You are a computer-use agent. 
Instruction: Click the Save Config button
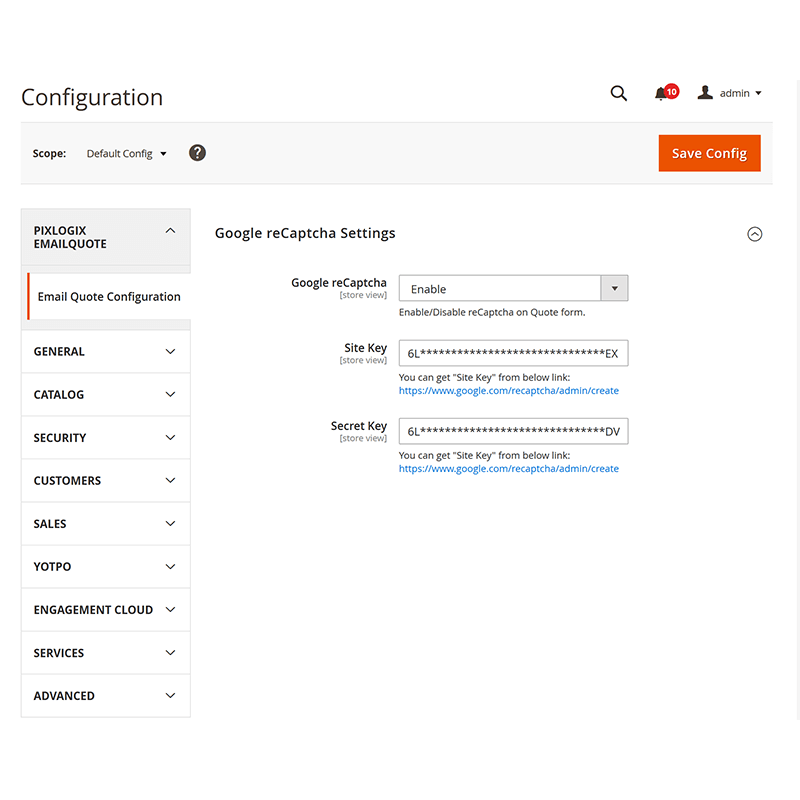pyautogui.click(x=709, y=153)
